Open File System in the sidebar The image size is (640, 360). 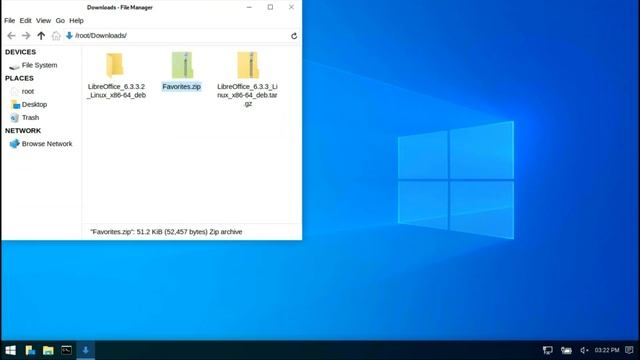pyautogui.click(x=33, y=65)
